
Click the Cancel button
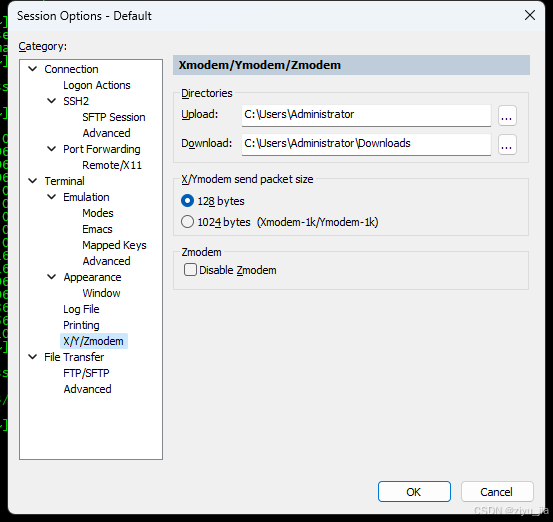click(497, 491)
